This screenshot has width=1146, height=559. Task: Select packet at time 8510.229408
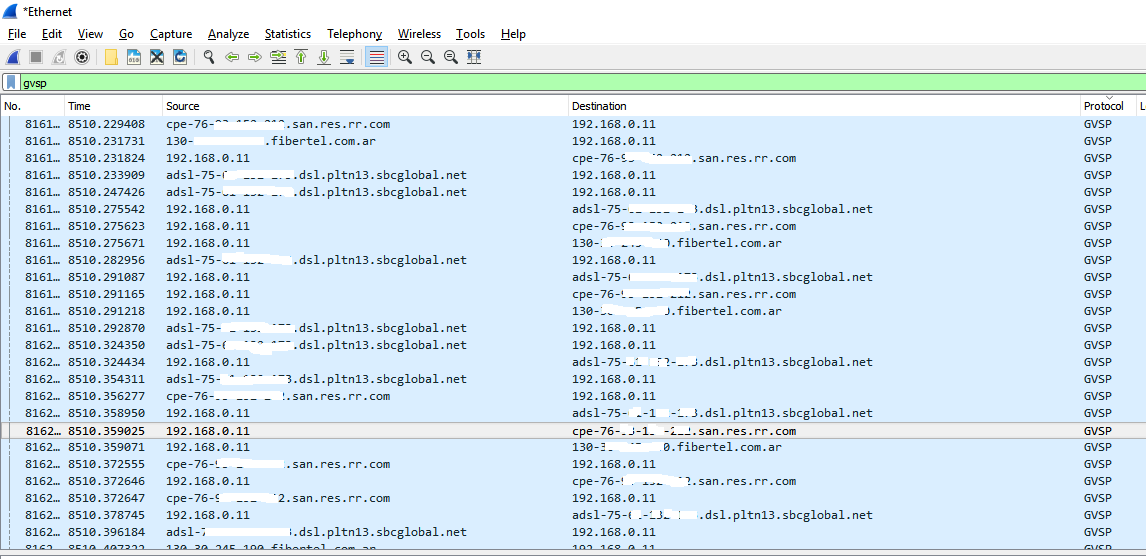pos(573,124)
